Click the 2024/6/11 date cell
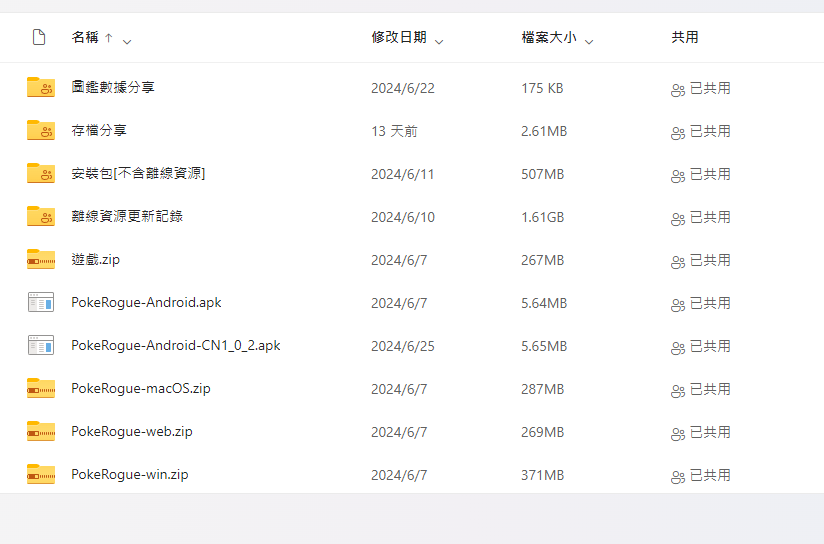 click(403, 175)
